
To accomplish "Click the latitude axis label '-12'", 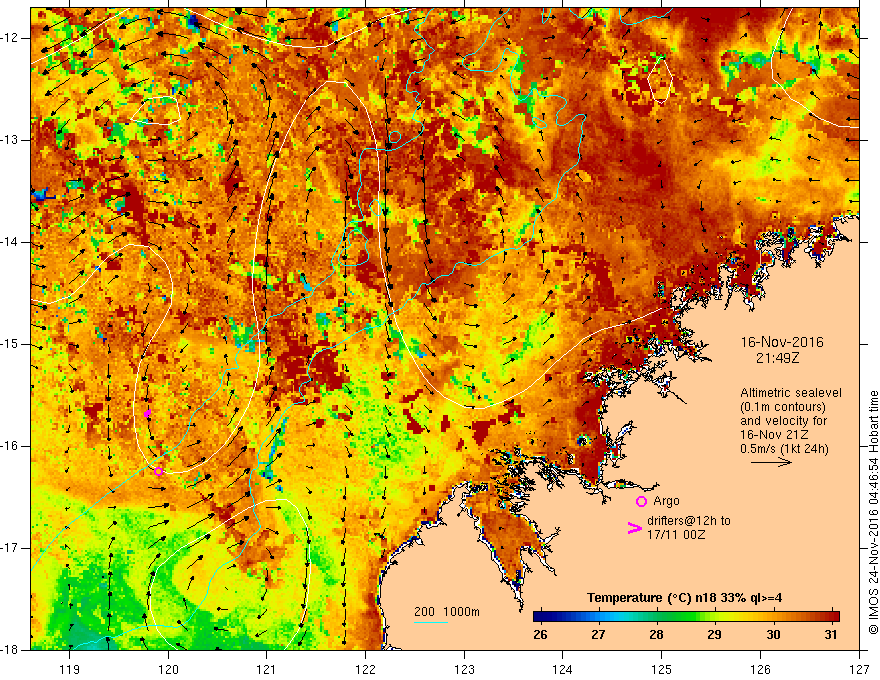I will coord(11,38).
